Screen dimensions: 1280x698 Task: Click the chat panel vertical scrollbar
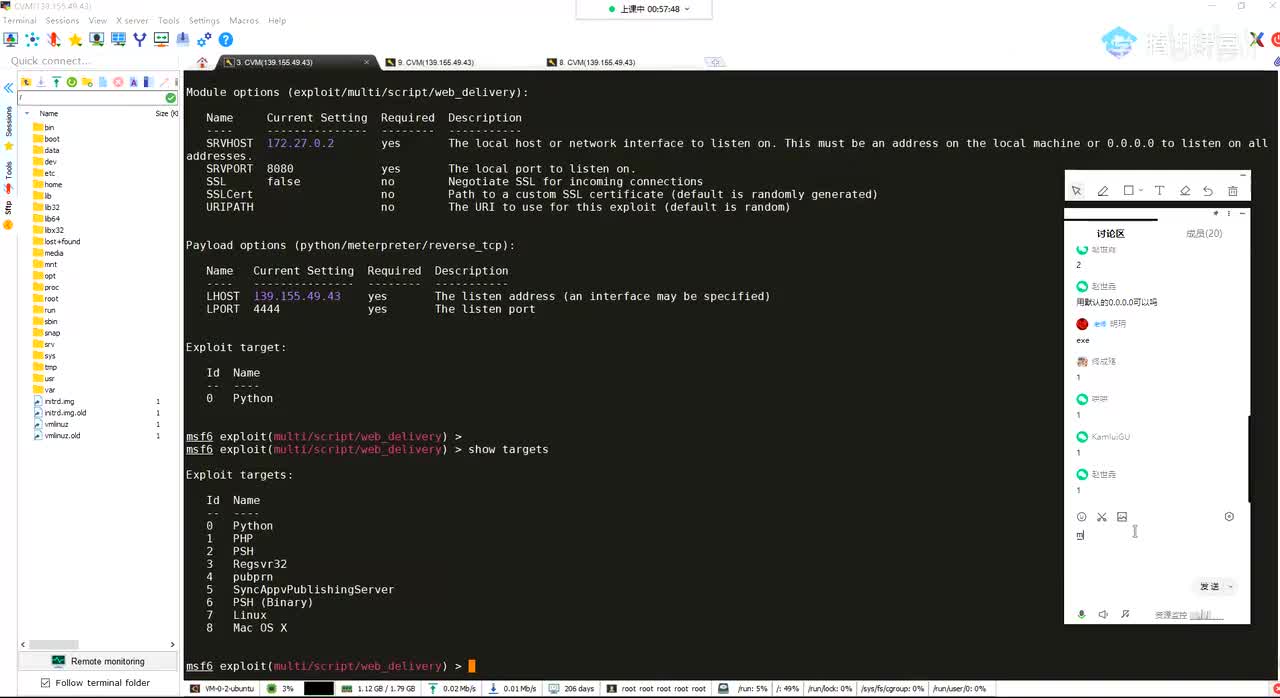pyautogui.click(x=1251, y=458)
